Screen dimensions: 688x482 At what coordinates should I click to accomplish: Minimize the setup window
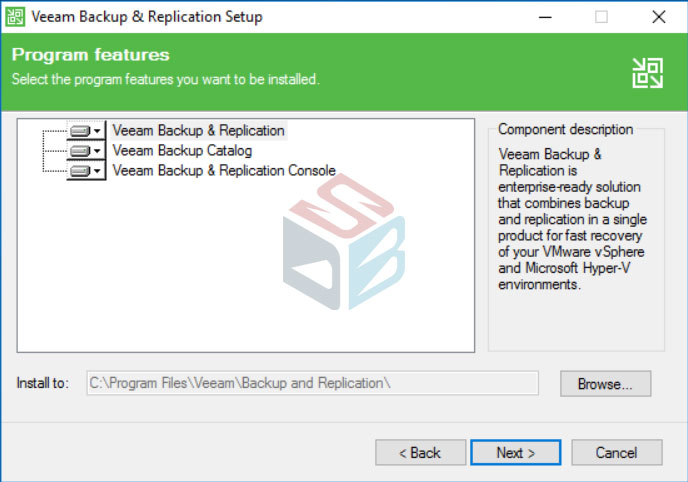pyautogui.click(x=545, y=17)
